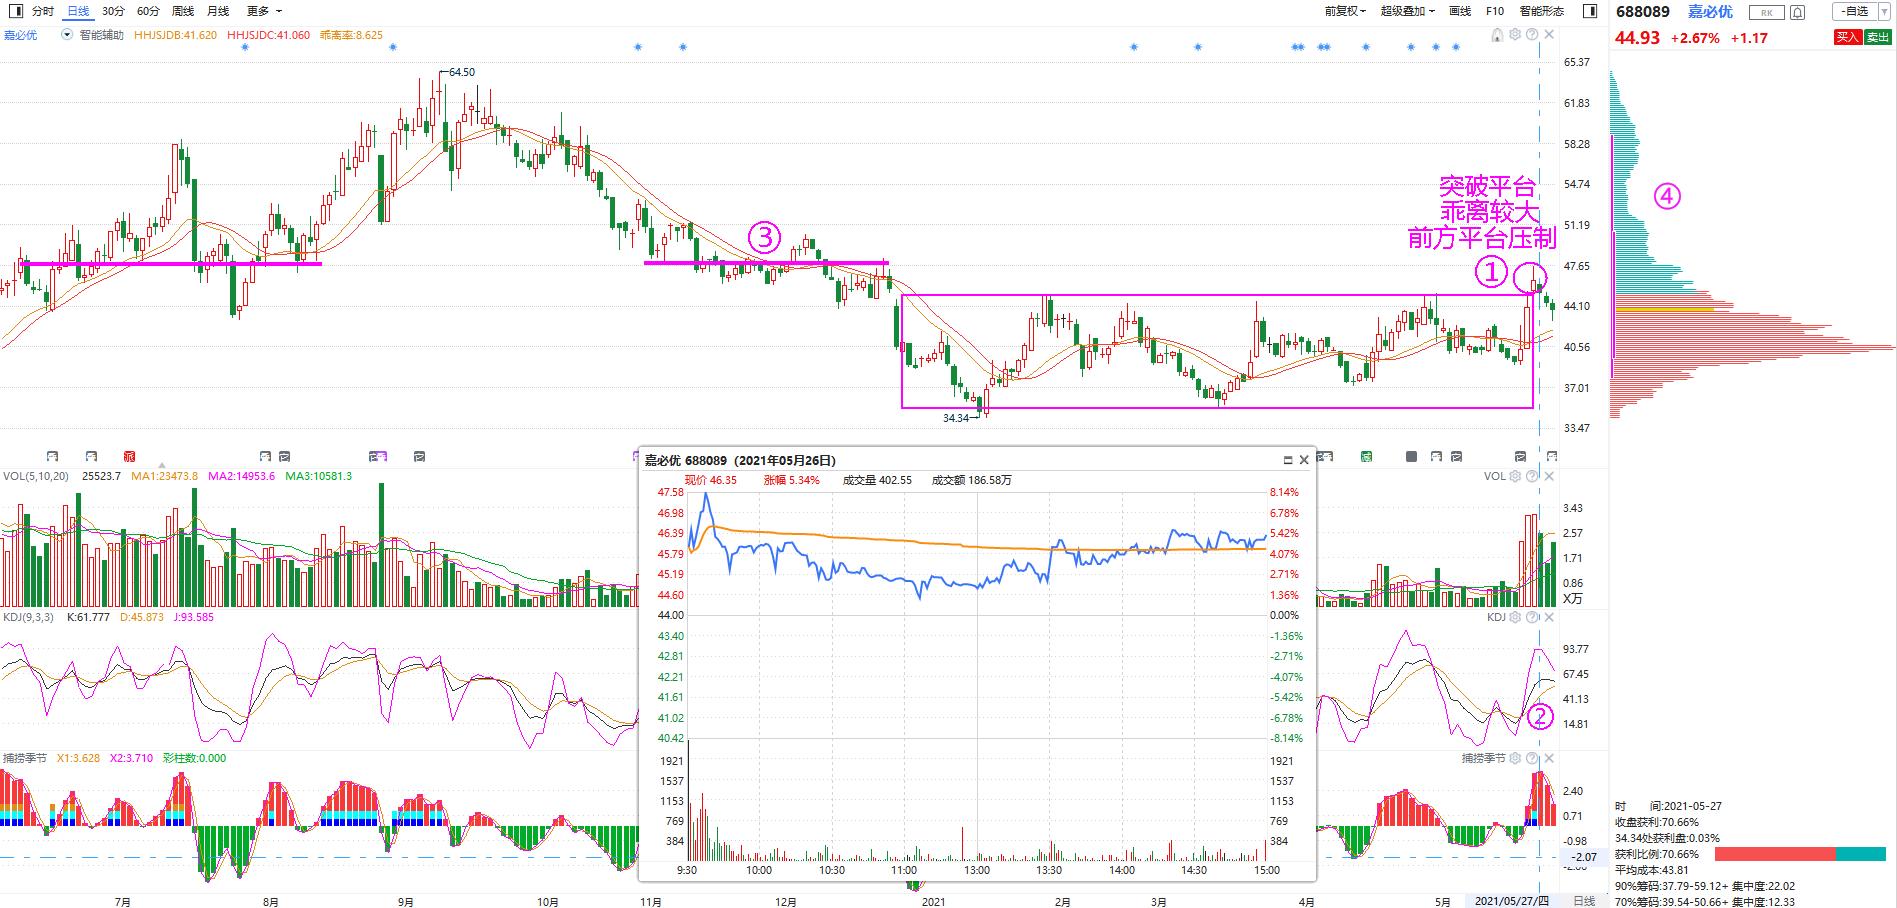Click the lock icon on main chart
The image size is (1897, 908).
(x=1497, y=35)
